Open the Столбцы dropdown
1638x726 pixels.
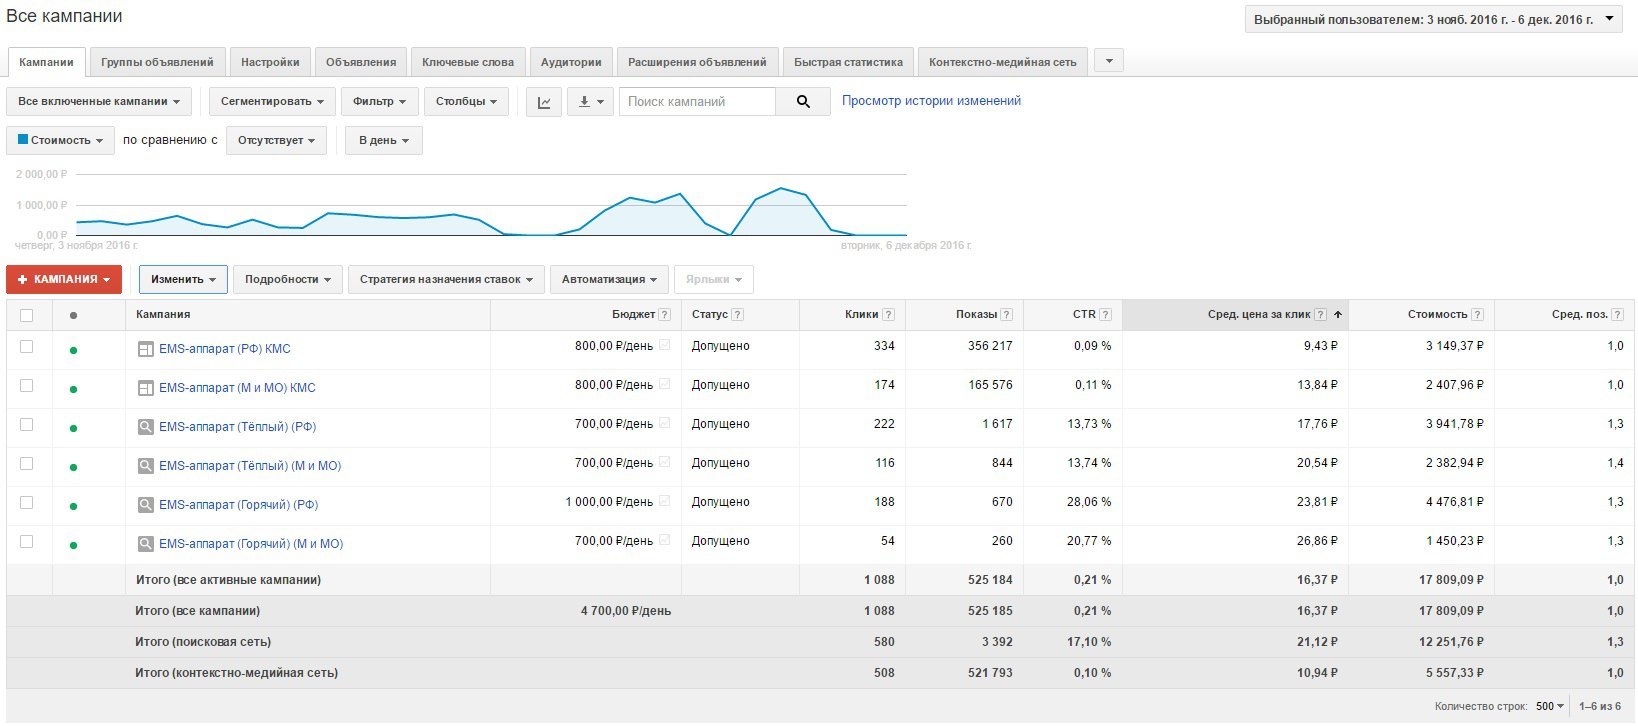(466, 102)
